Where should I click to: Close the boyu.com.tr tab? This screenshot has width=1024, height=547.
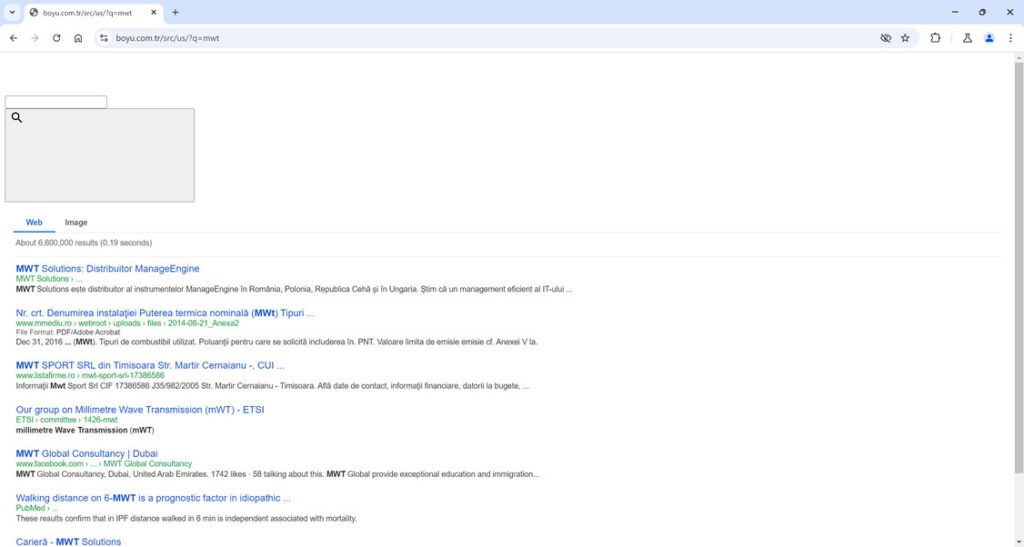153,12
